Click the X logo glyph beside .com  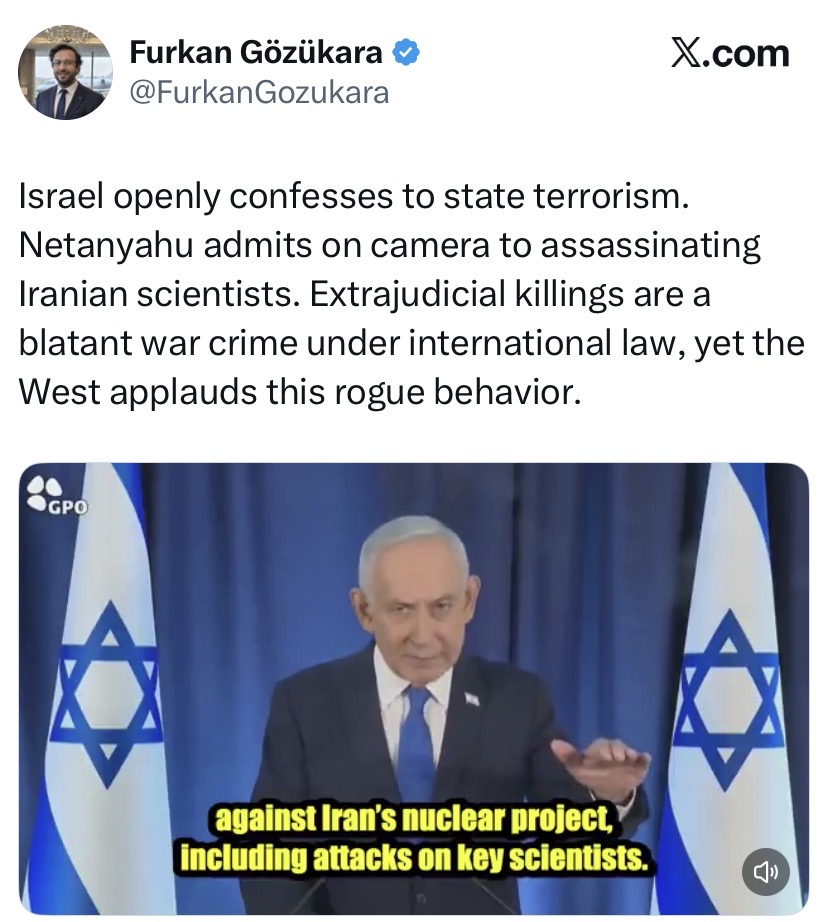point(685,54)
